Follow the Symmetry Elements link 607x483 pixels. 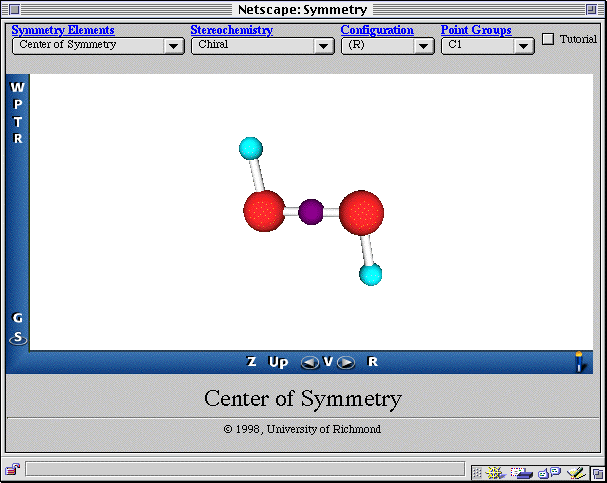tap(63, 30)
